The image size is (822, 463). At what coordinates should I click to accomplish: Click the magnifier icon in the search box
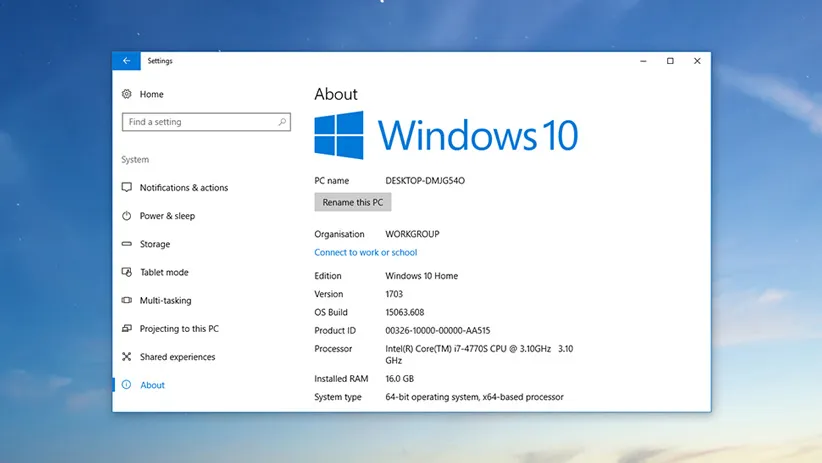[x=283, y=122]
